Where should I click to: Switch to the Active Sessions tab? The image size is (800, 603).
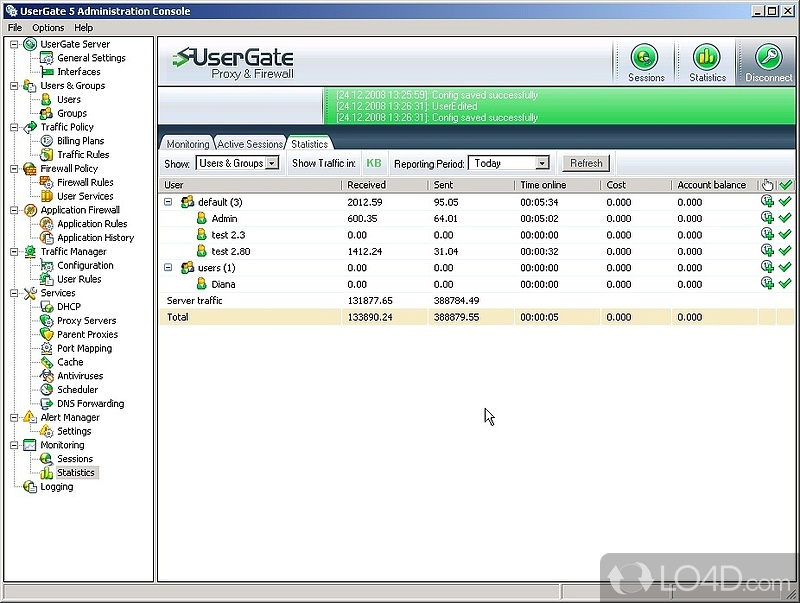[250, 144]
